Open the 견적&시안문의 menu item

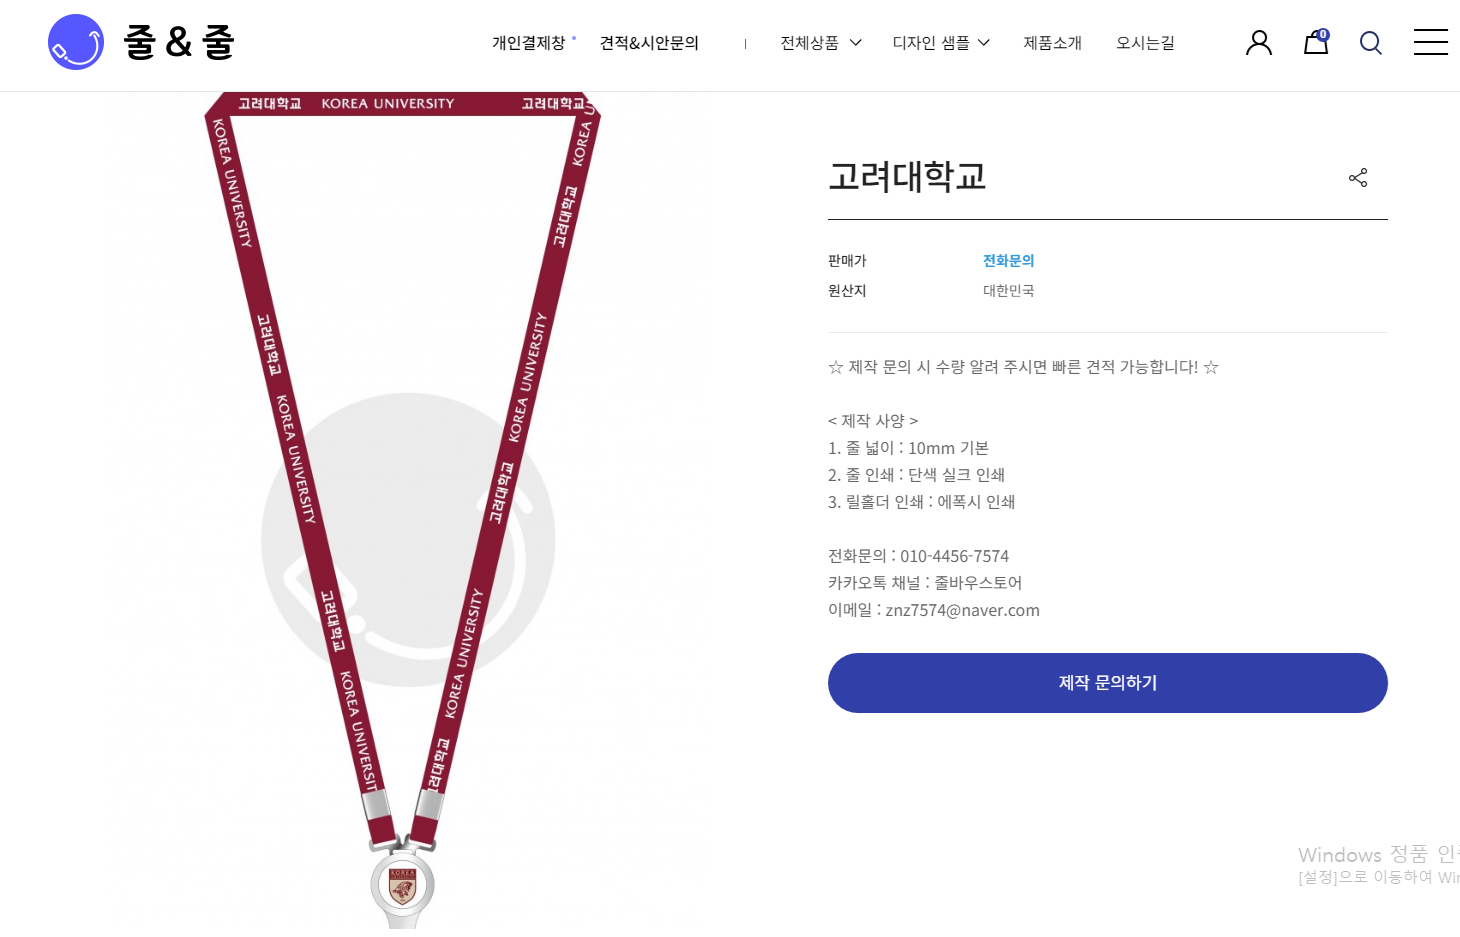tap(649, 43)
